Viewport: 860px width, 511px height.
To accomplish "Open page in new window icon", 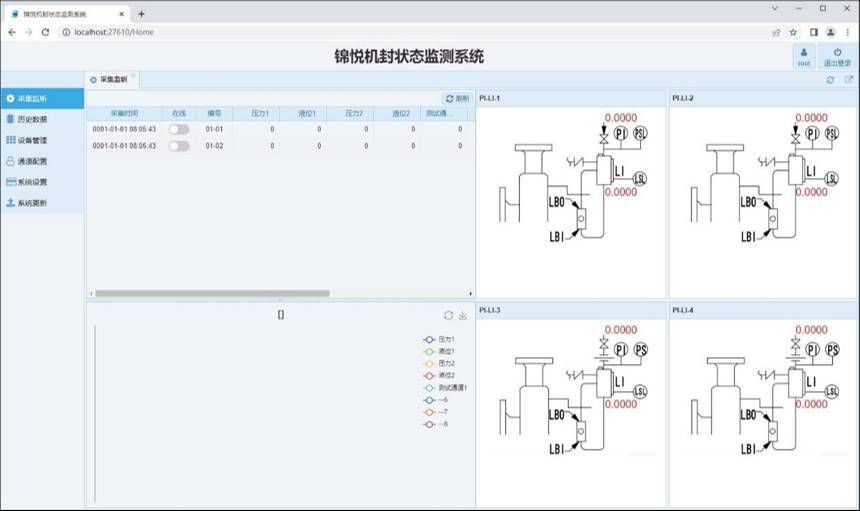I will pyautogui.click(x=848, y=79).
